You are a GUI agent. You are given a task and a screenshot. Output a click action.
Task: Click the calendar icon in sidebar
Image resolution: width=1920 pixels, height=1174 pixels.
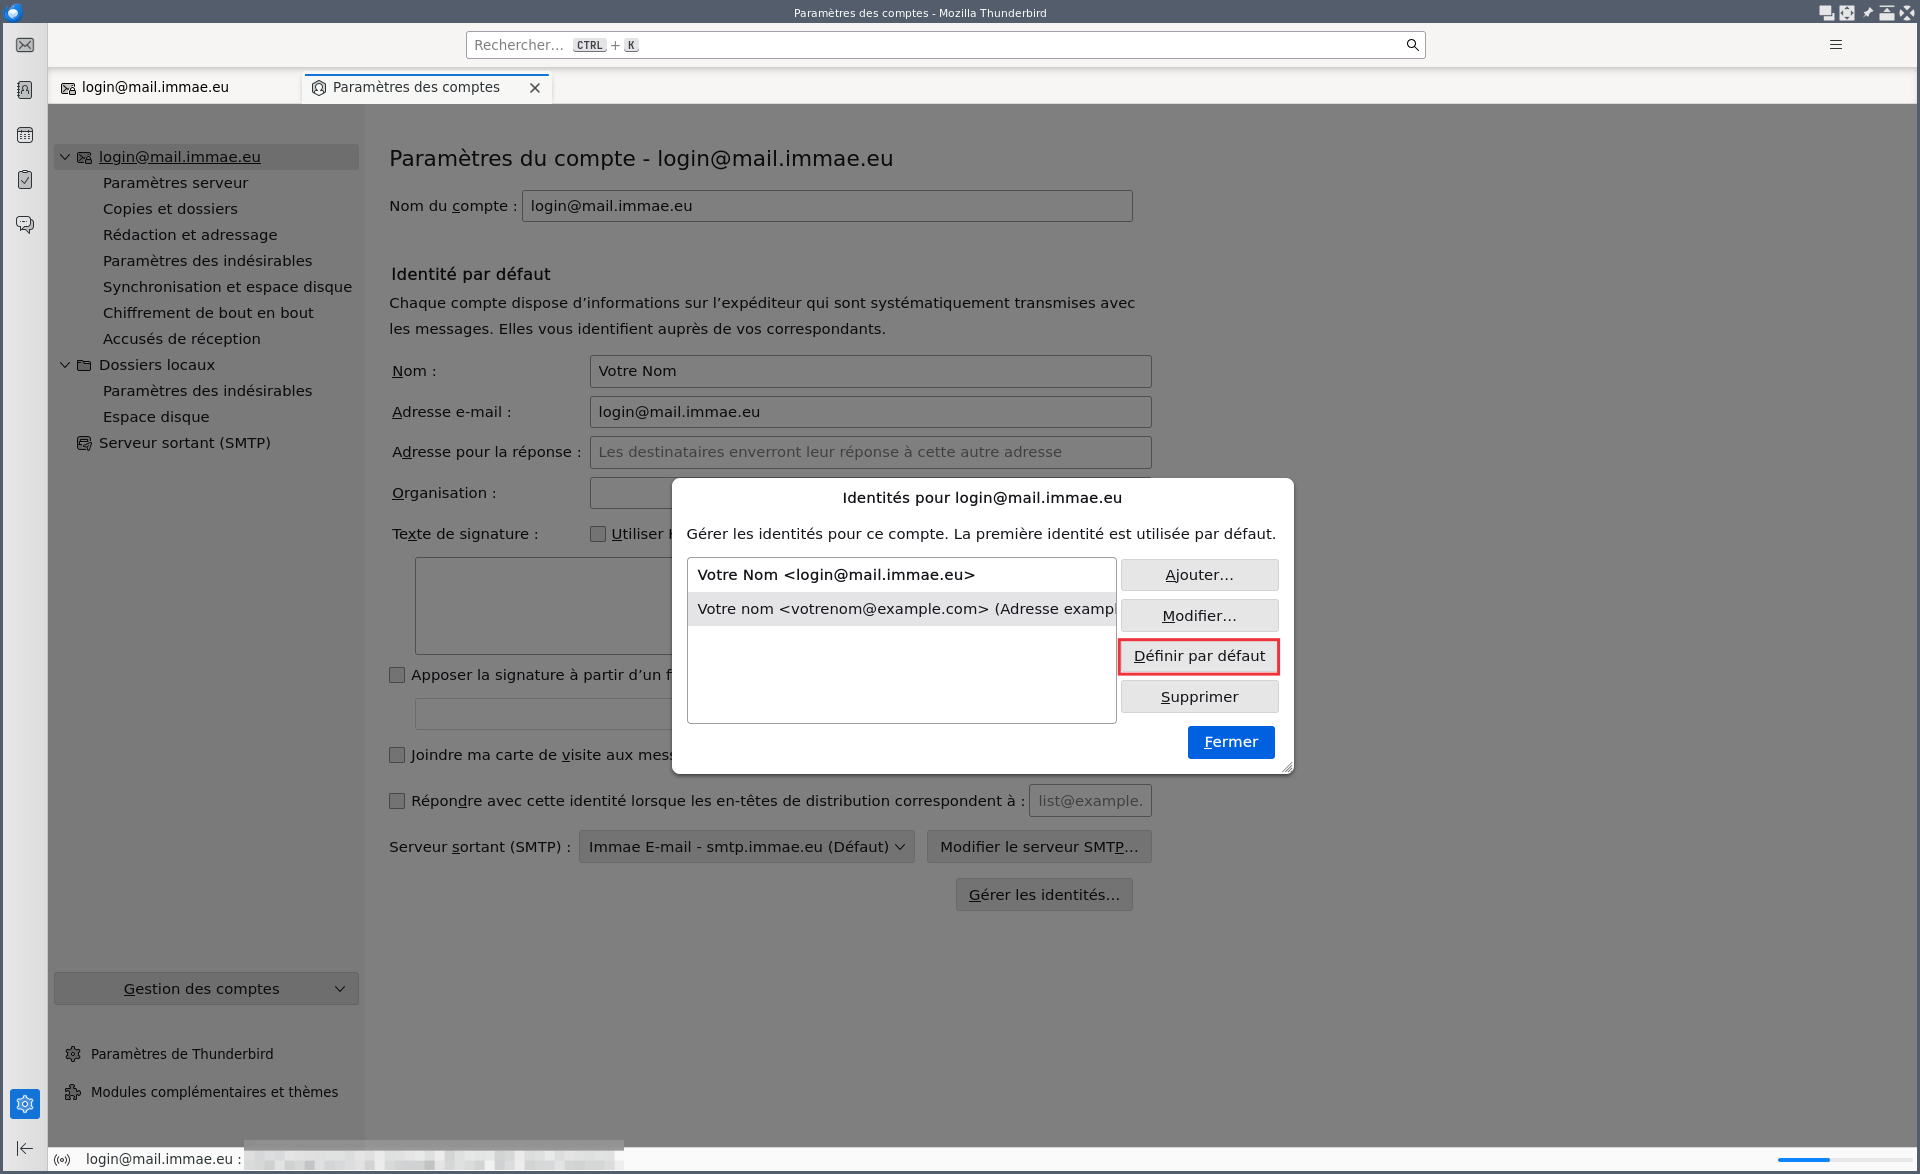[x=23, y=134]
